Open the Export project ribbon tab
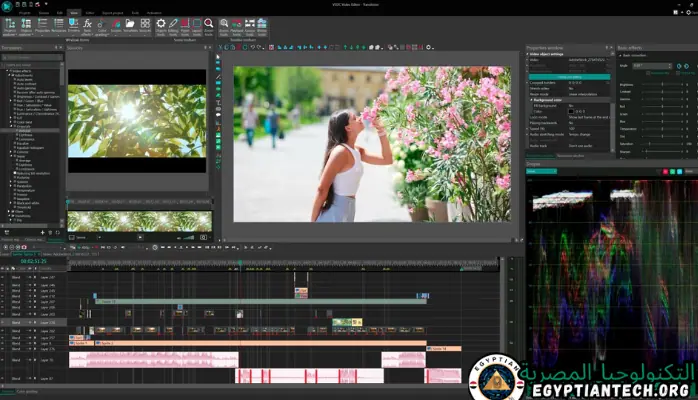698x400 pixels. tap(113, 13)
